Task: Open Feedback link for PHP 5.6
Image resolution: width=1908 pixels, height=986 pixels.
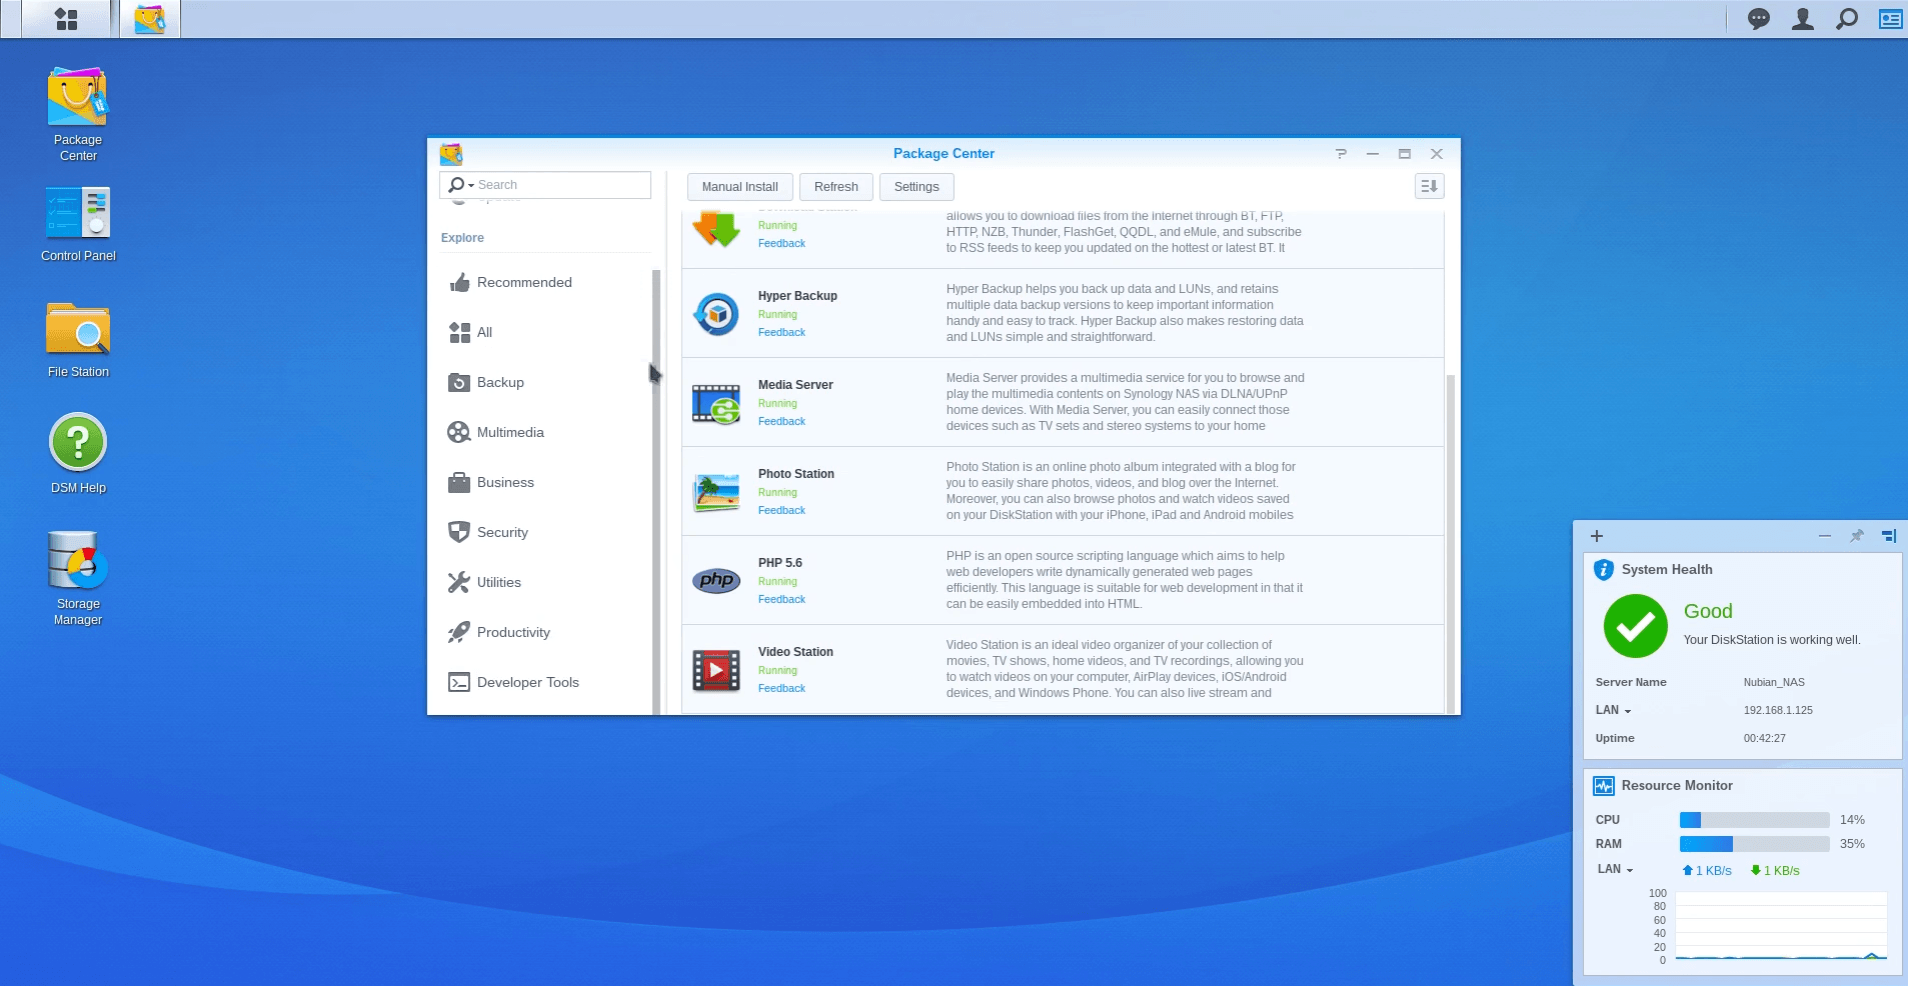Action: click(781, 599)
